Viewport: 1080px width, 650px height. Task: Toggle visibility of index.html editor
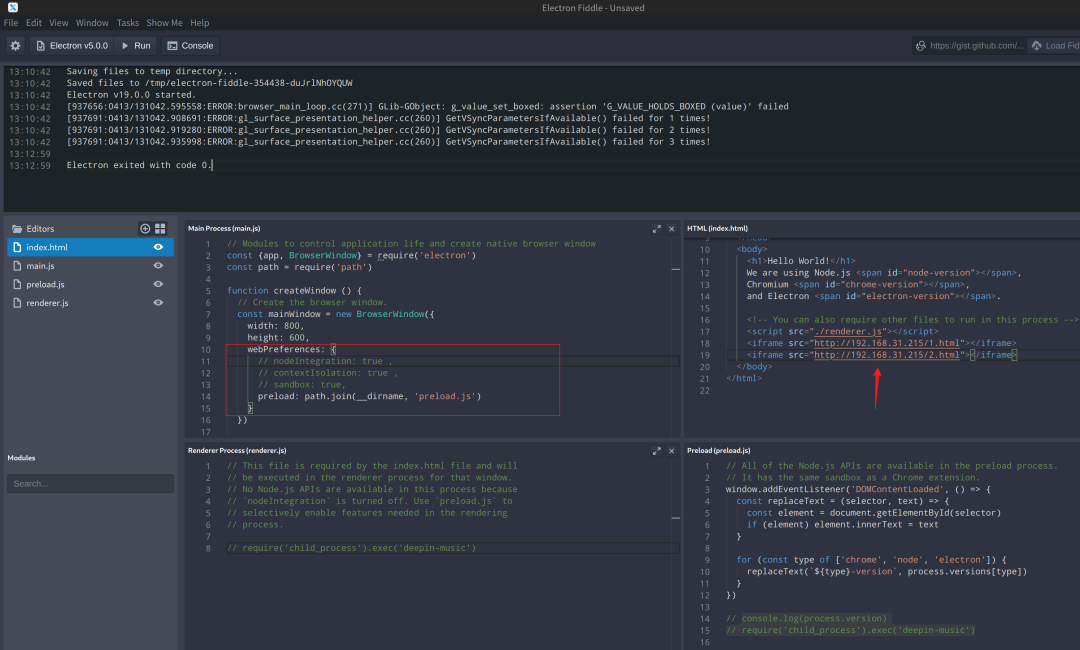tap(158, 247)
